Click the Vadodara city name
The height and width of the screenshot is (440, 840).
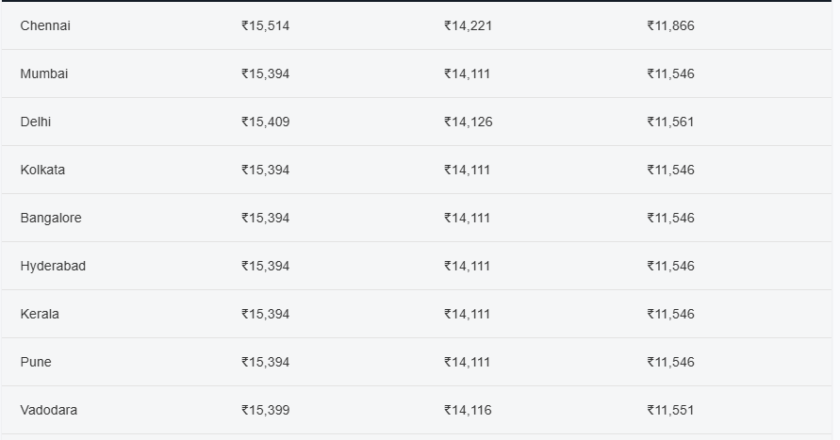coord(47,410)
